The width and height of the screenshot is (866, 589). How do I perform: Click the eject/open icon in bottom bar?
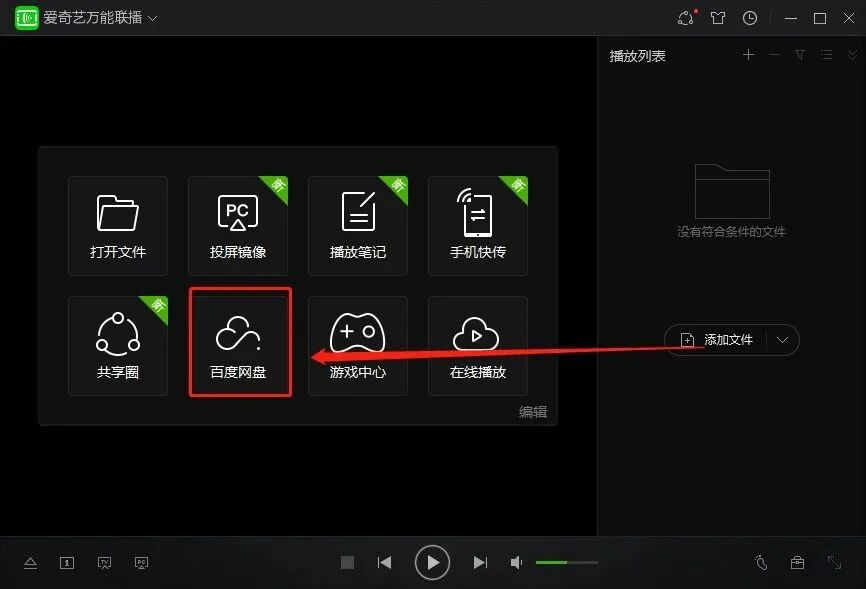pyautogui.click(x=30, y=563)
